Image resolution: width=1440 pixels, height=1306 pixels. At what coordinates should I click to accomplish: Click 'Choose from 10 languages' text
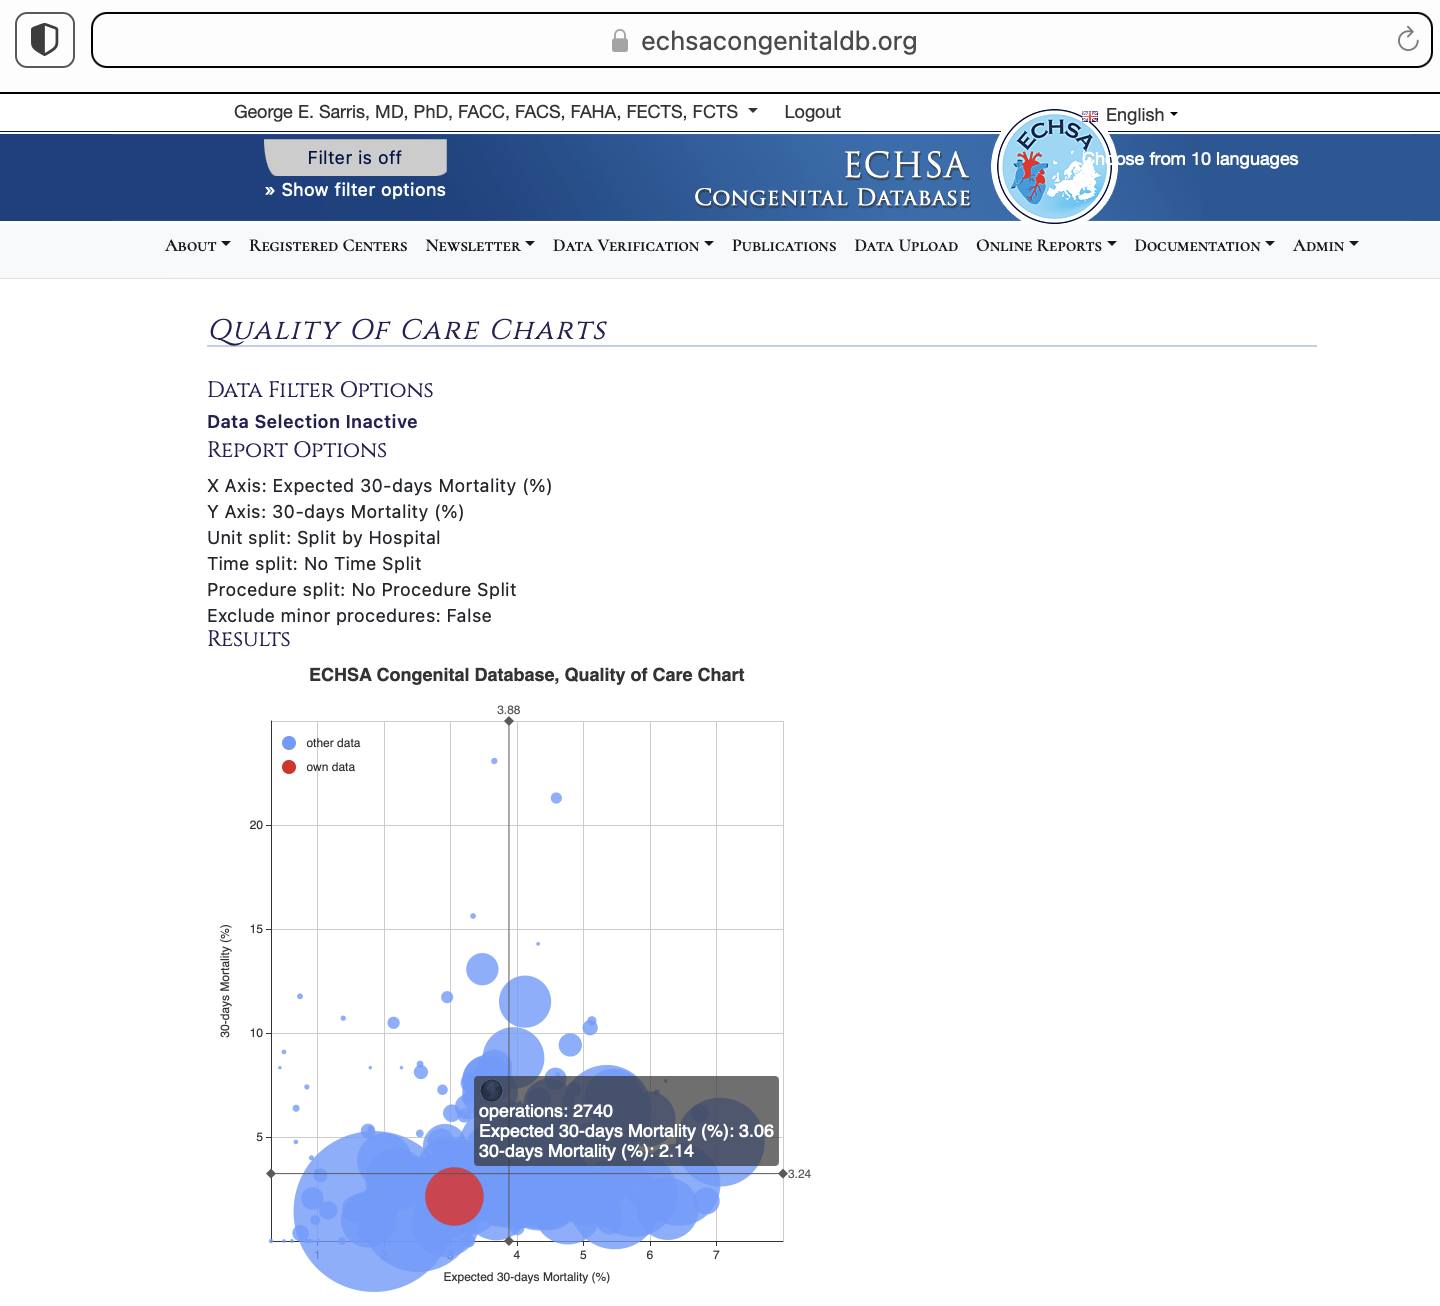(x=1192, y=159)
